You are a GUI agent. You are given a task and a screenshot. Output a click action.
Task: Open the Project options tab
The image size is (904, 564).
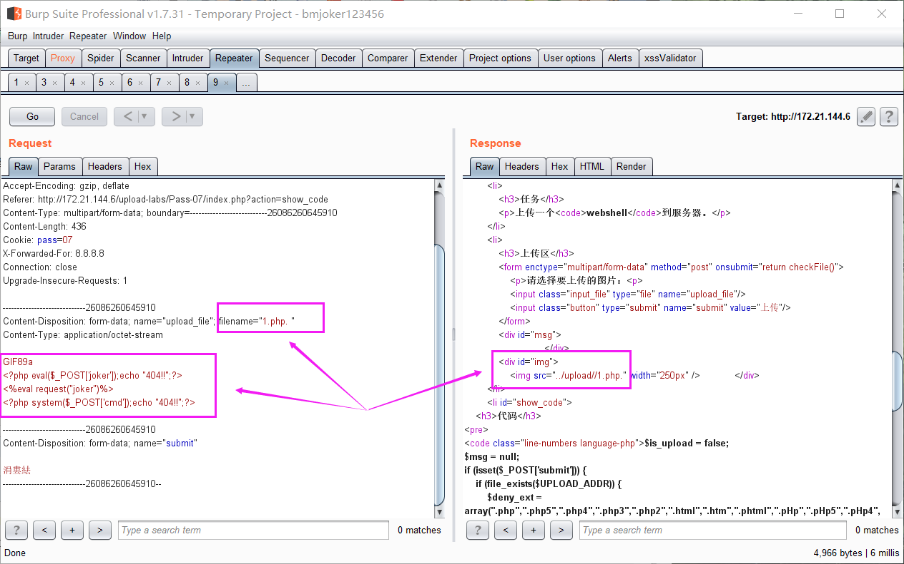500,58
